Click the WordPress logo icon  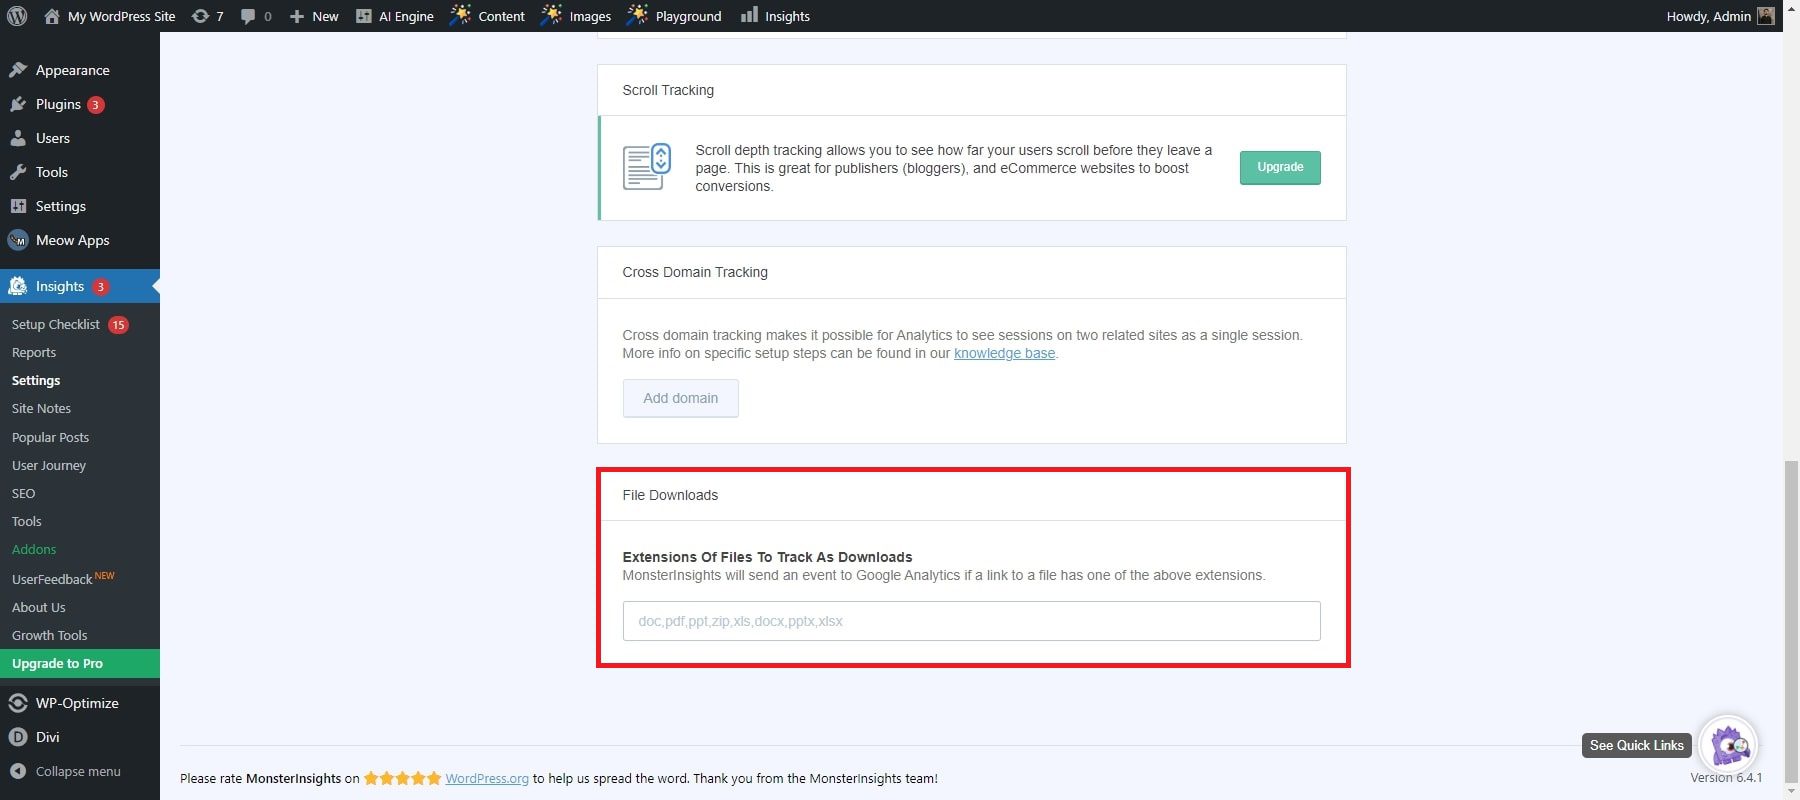pyautogui.click(x=17, y=16)
